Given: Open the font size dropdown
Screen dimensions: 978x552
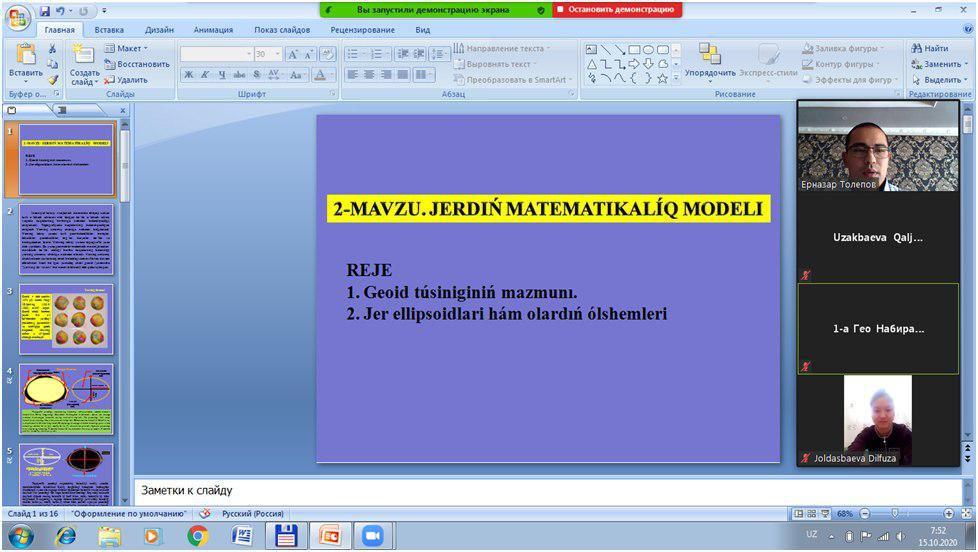Looking at the screenshot, I should pyautogui.click(x=277, y=54).
